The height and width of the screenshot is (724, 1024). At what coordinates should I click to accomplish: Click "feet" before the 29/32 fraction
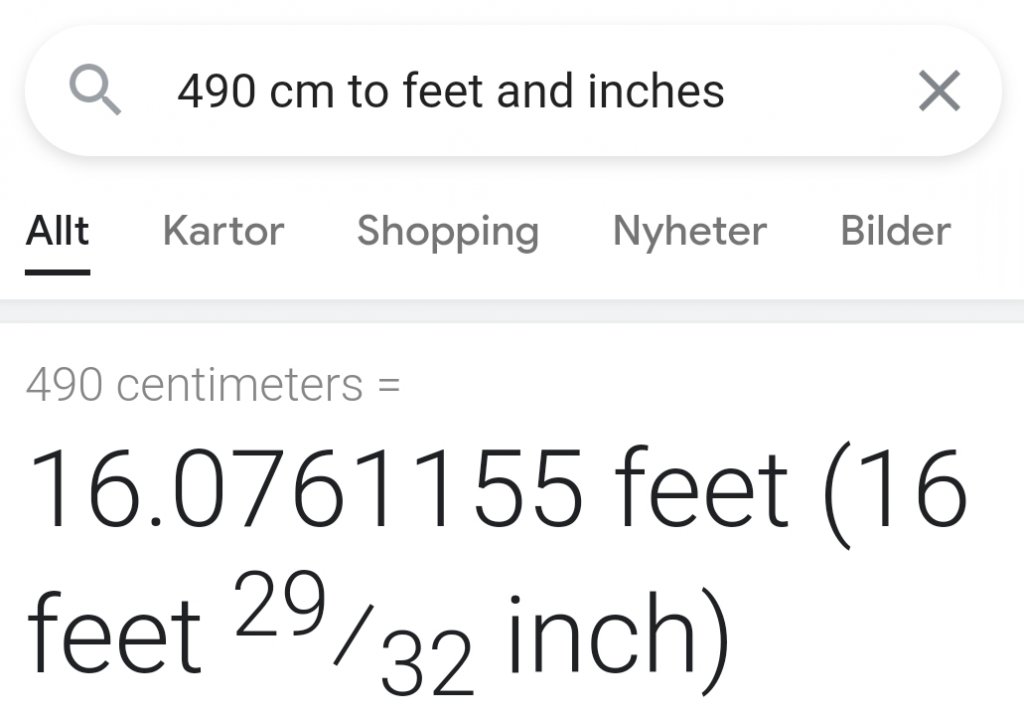click(114, 631)
